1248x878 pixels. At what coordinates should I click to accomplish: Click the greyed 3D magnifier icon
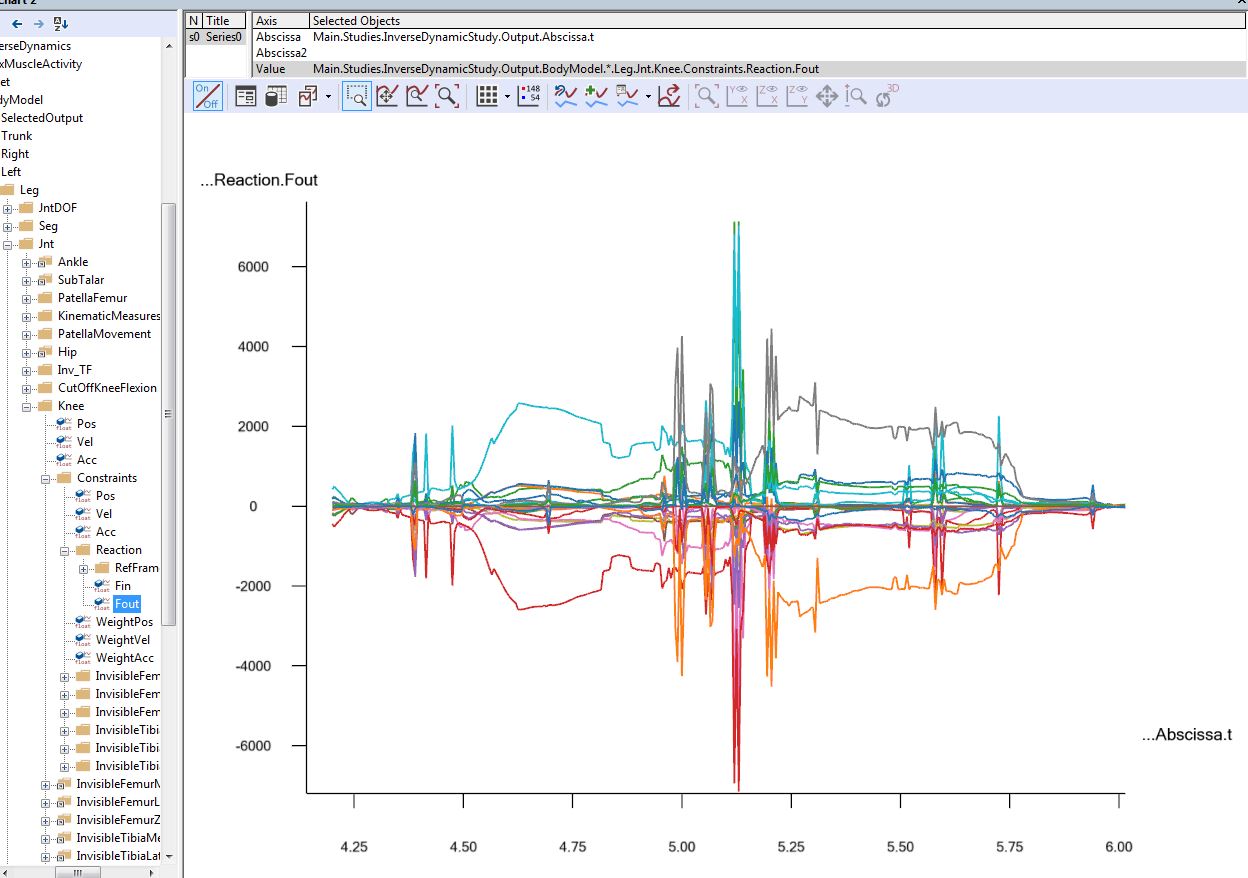tap(707, 96)
